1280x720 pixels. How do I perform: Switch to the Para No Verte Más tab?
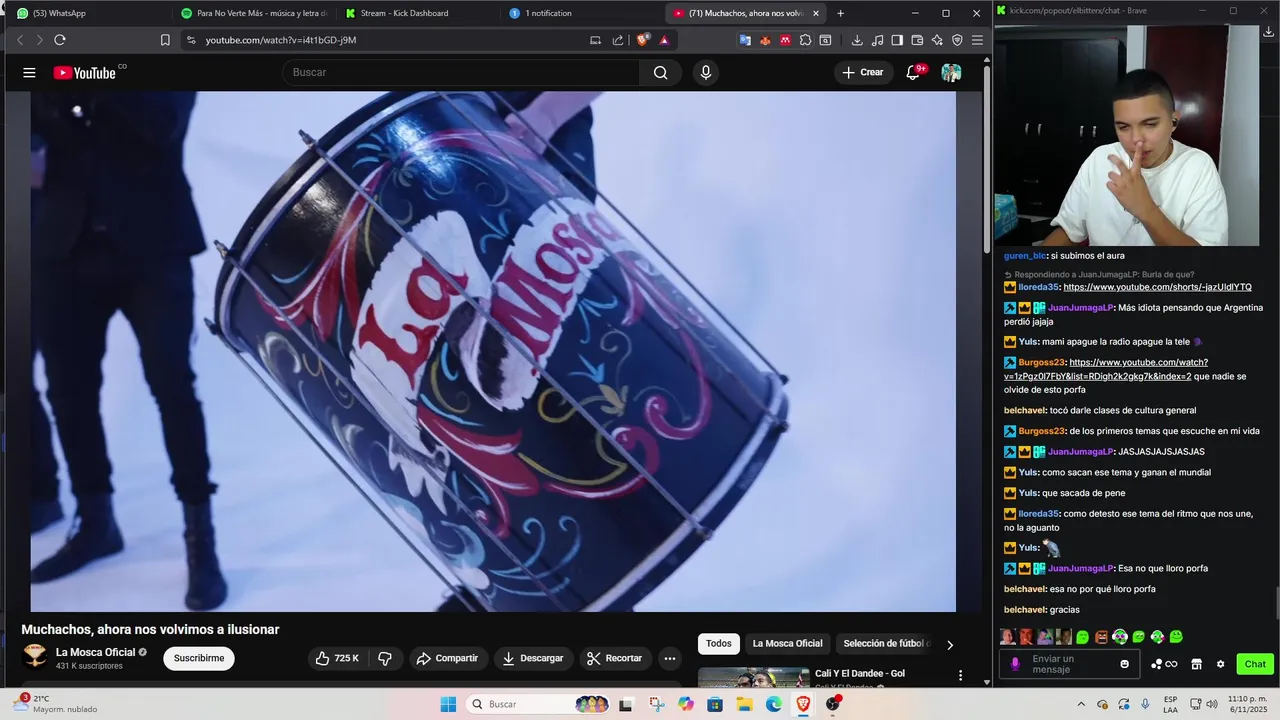(254, 13)
